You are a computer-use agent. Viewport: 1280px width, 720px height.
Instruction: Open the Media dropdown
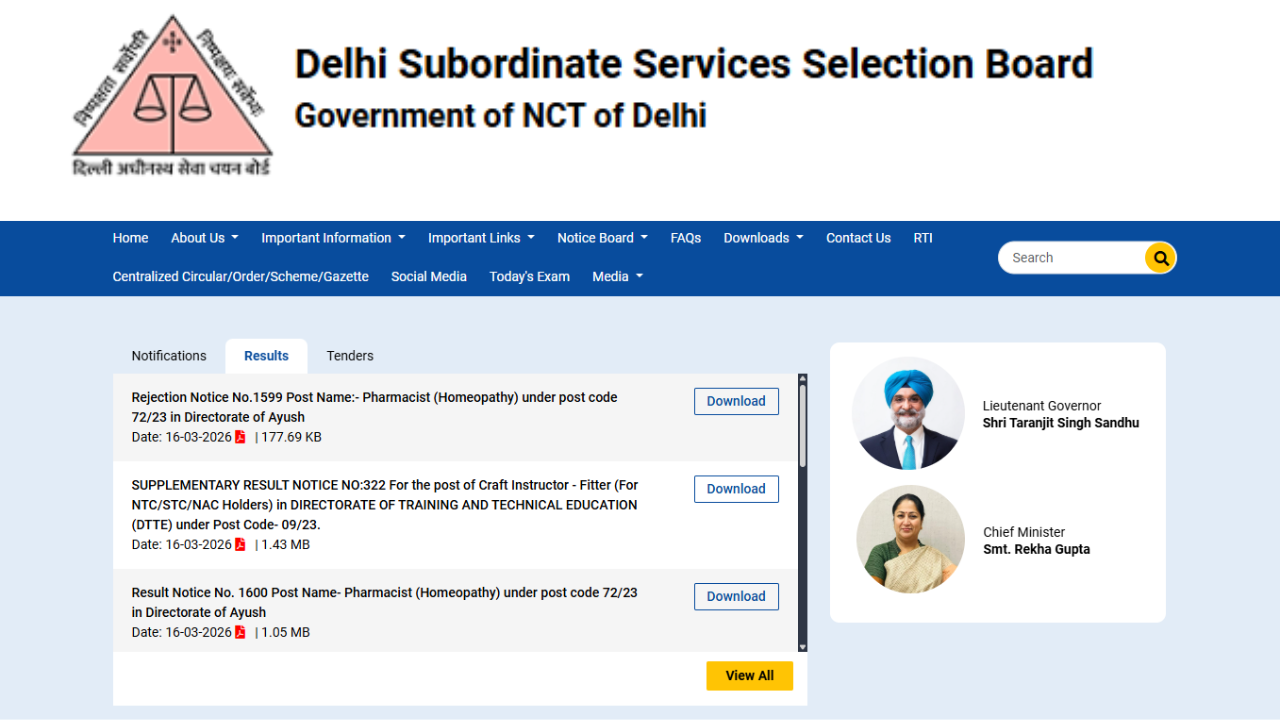pos(616,276)
